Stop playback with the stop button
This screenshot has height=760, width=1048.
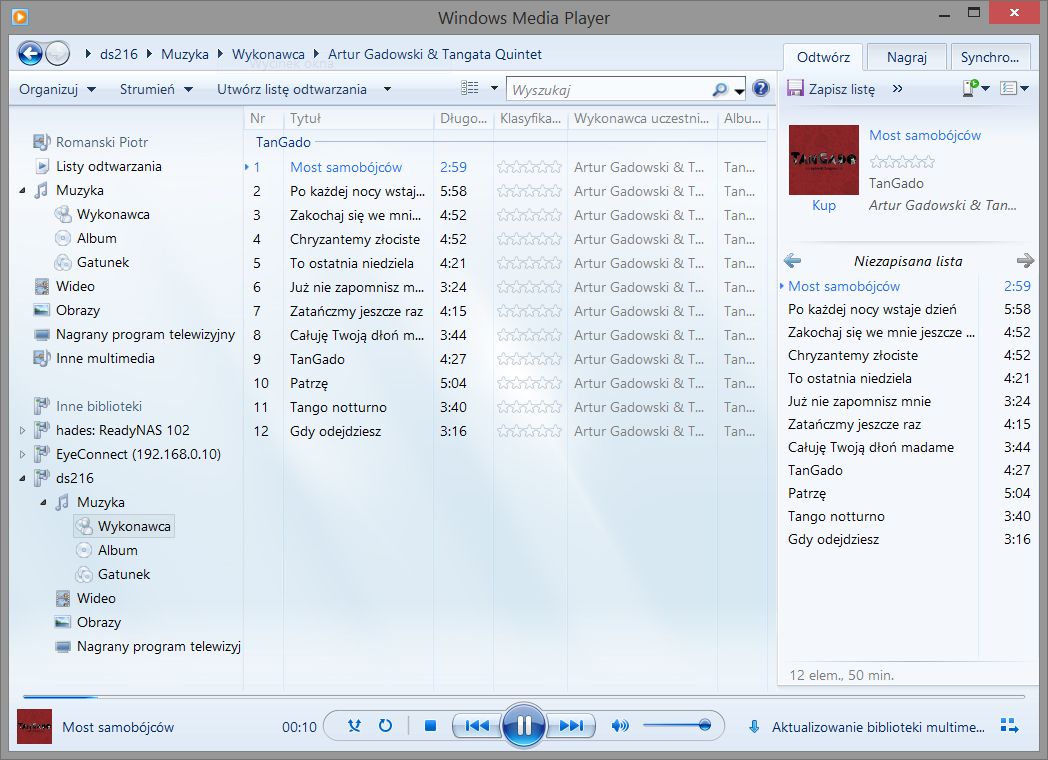430,725
